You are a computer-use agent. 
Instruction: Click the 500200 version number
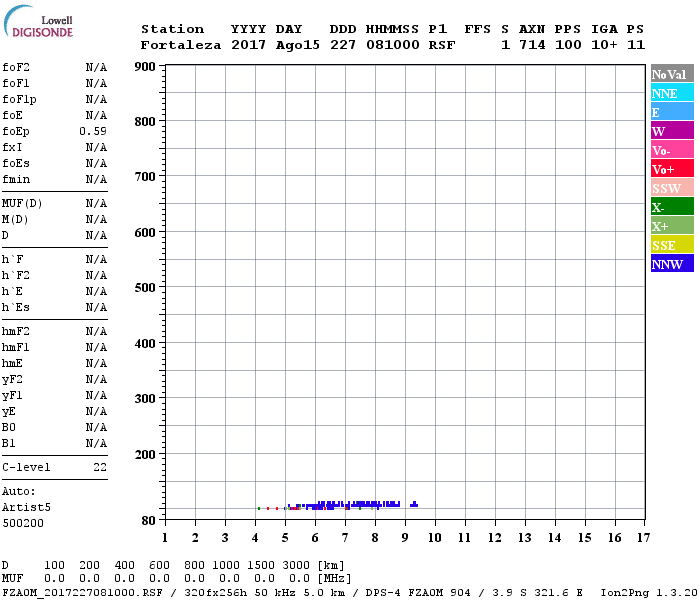coord(23,524)
